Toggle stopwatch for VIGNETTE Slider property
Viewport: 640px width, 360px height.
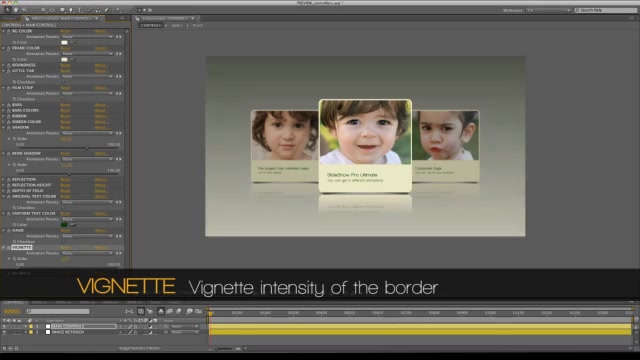[14, 259]
